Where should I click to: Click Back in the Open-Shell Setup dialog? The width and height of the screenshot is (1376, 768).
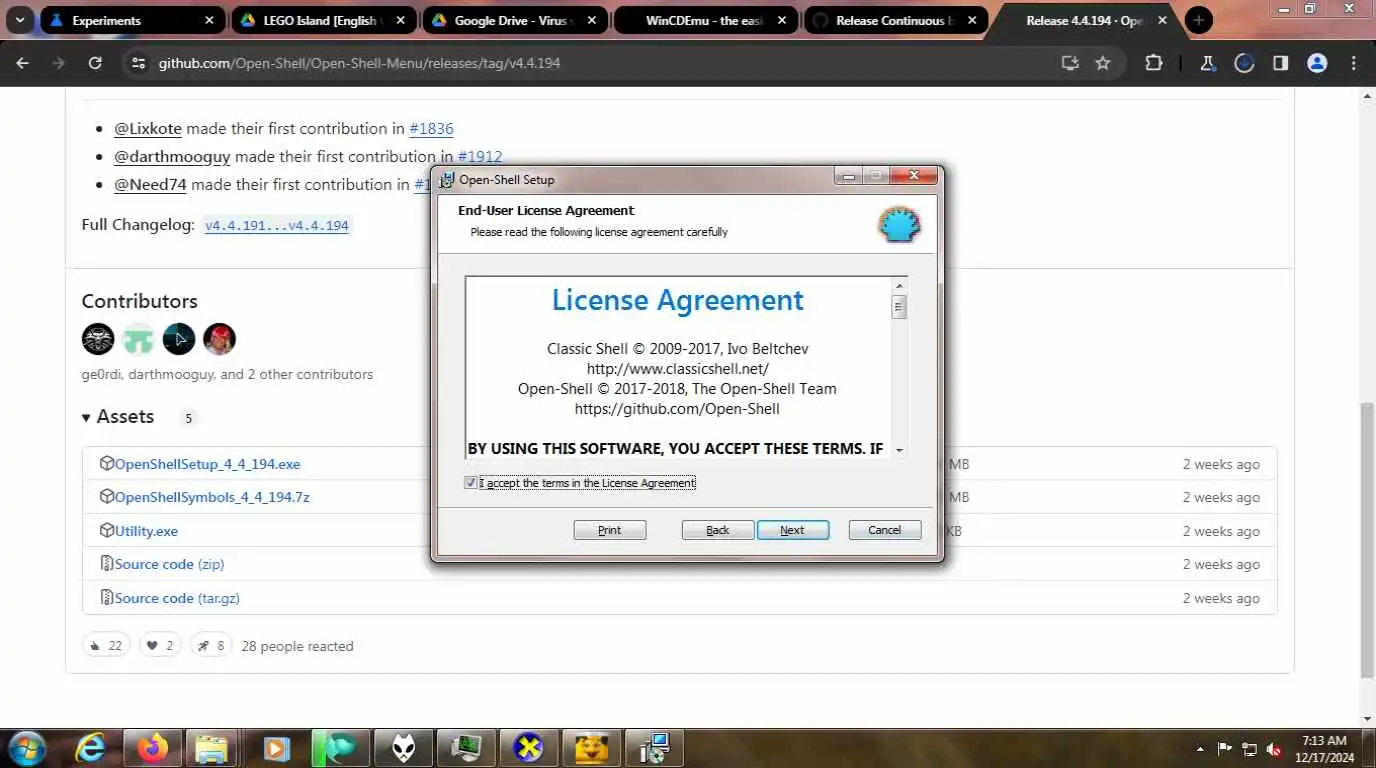[718, 530]
